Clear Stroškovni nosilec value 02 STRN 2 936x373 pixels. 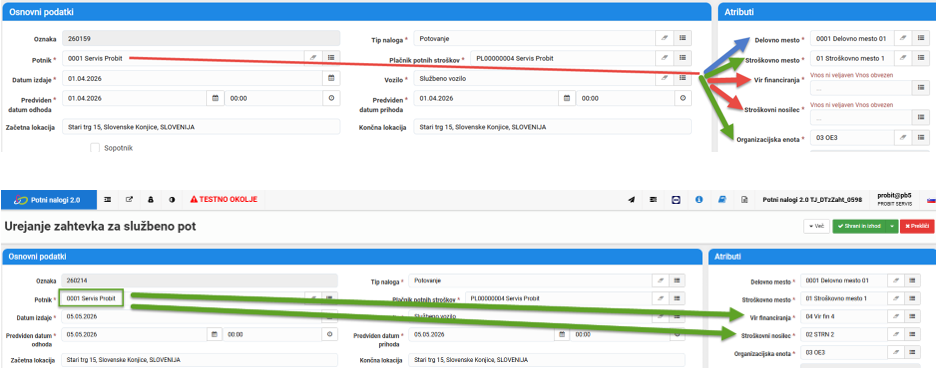[895, 334]
